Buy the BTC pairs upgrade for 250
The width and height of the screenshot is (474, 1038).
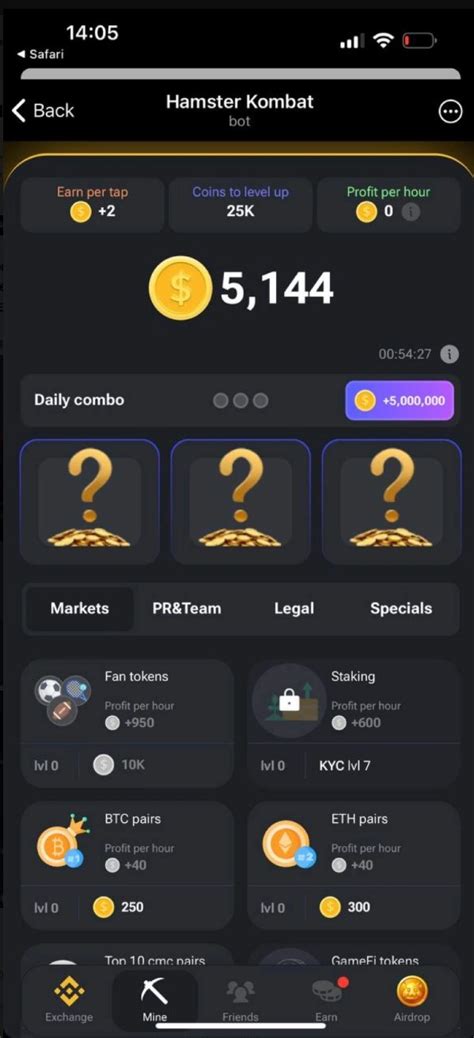tap(127, 865)
